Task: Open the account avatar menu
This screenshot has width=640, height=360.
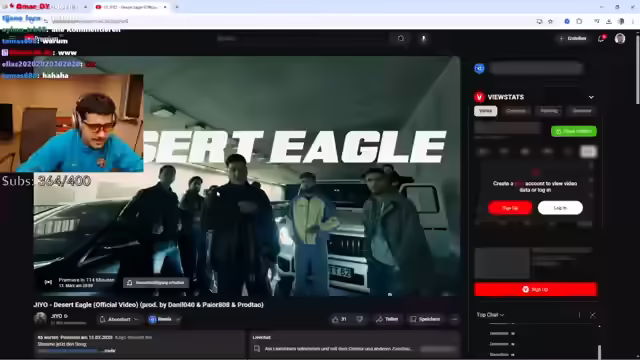Action: pyautogui.click(x=620, y=38)
